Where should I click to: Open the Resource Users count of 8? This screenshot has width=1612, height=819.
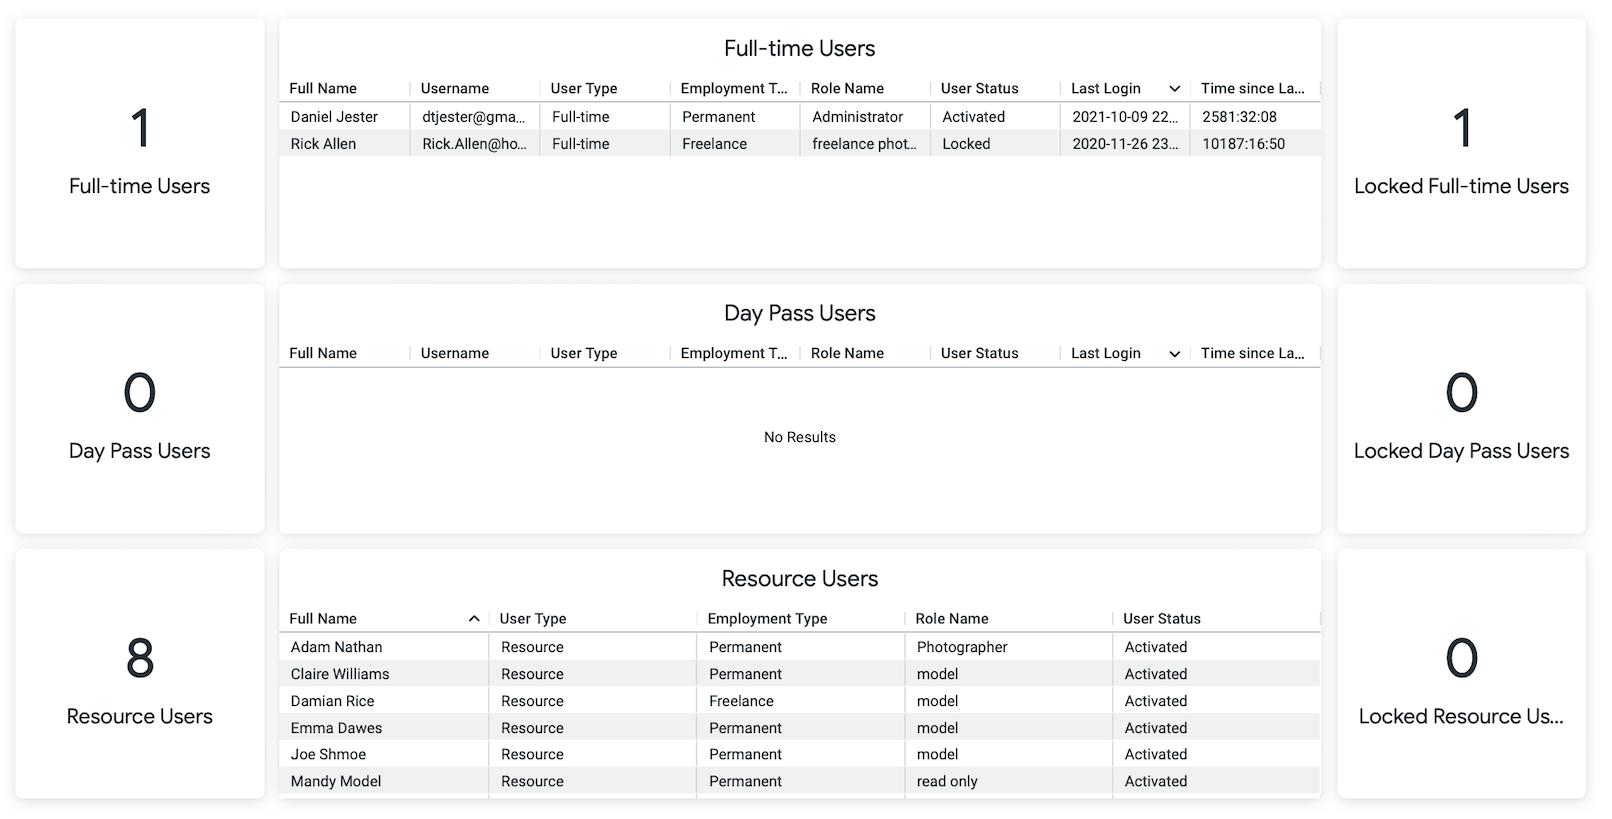click(x=140, y=674)
